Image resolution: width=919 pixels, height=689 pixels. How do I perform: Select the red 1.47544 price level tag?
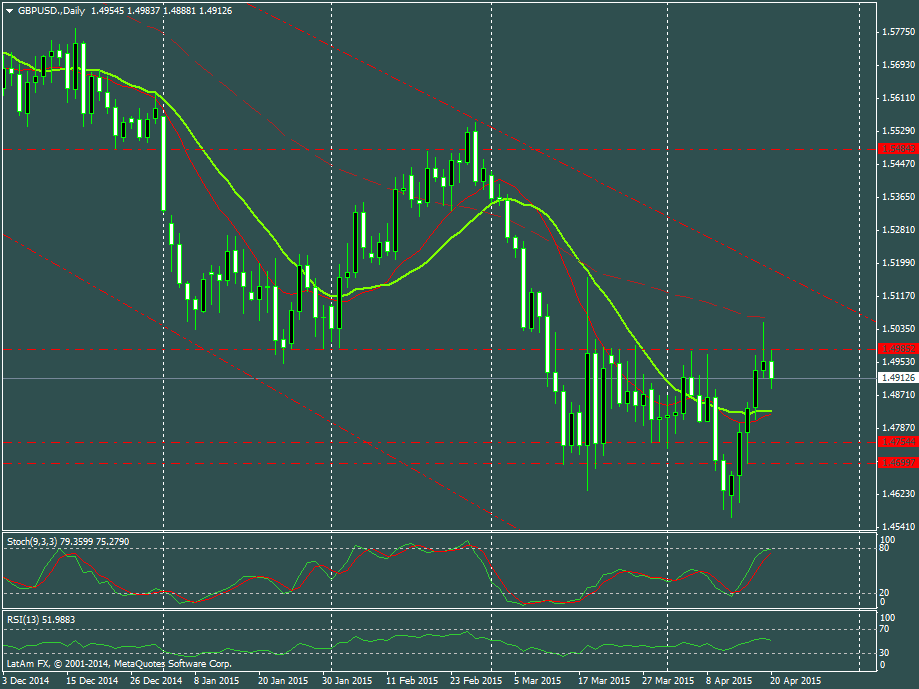point(896,441)
